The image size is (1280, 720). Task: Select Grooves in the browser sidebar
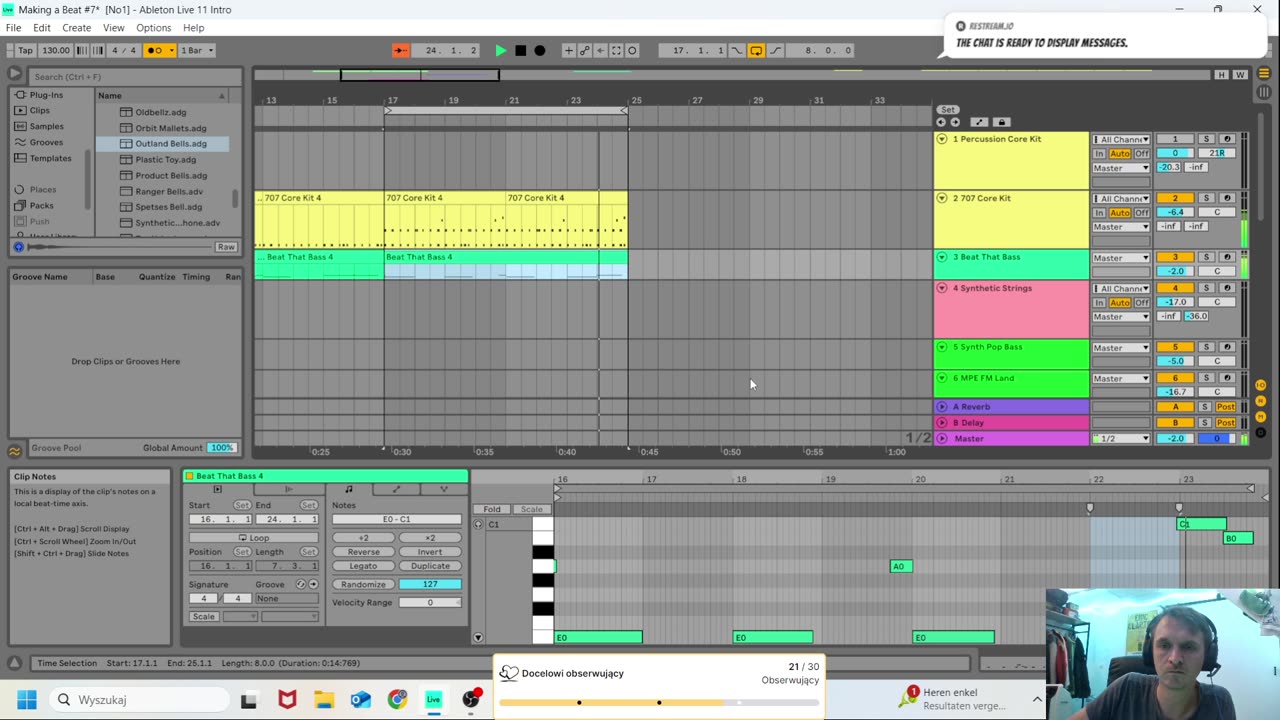[46, 142]
